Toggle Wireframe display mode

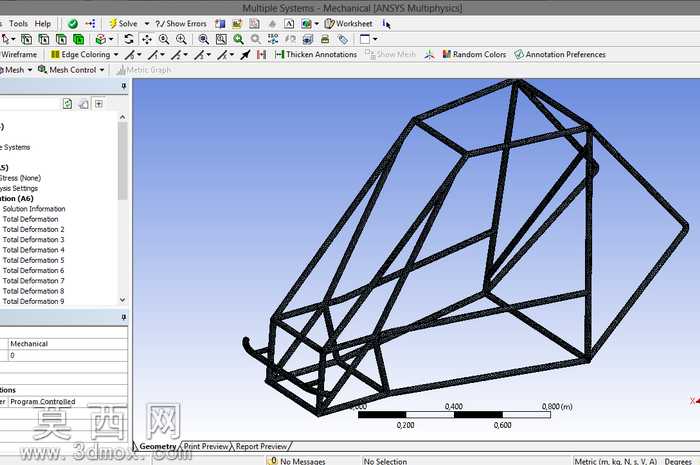[19, 54]
